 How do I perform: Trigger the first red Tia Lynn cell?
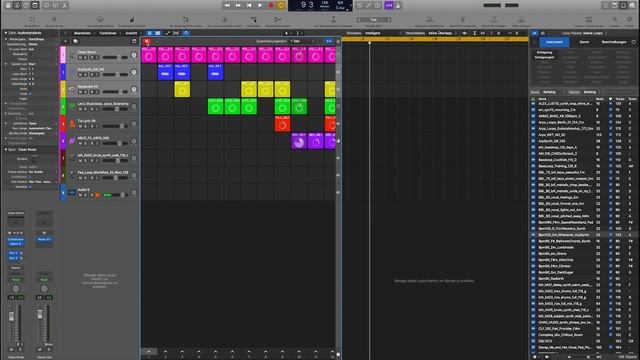[282, 124]
